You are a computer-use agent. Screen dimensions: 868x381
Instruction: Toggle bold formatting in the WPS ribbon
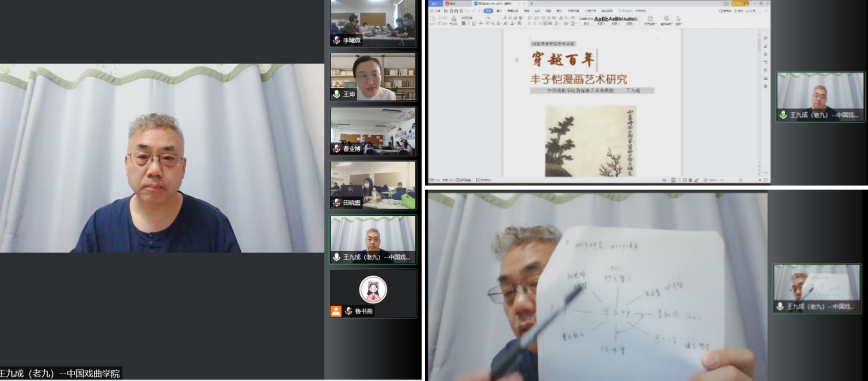pyautogui.click(x=464, y=23)
